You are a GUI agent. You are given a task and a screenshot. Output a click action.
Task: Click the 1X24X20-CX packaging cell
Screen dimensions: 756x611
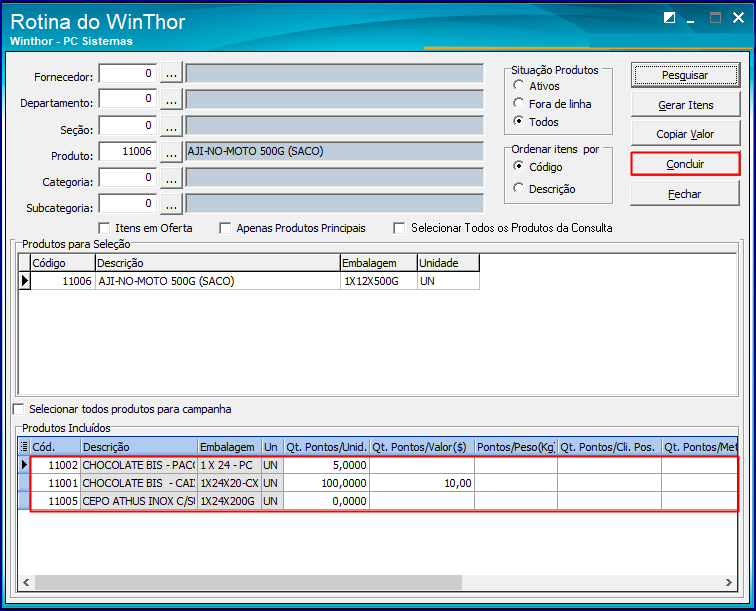click(x=230, y=483)
